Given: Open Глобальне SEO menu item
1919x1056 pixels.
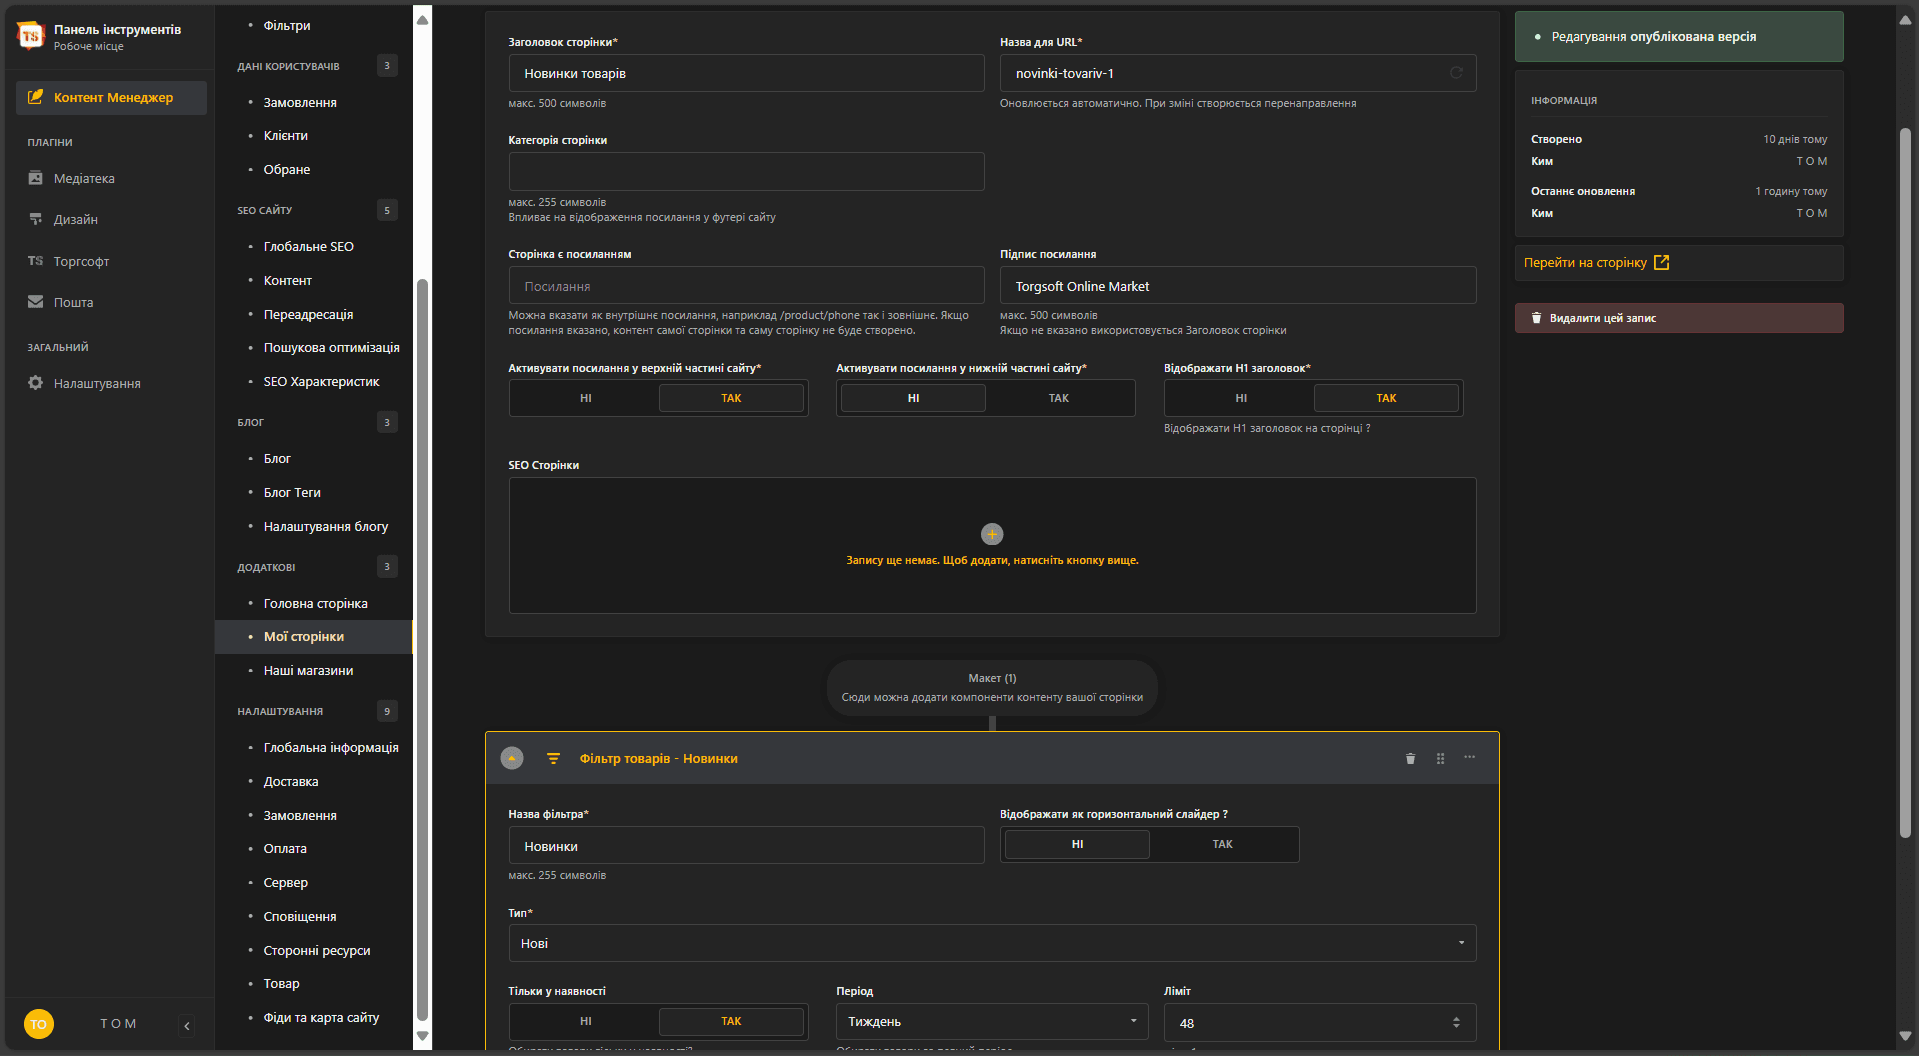Looking at the screenshot, I should 308,246.
